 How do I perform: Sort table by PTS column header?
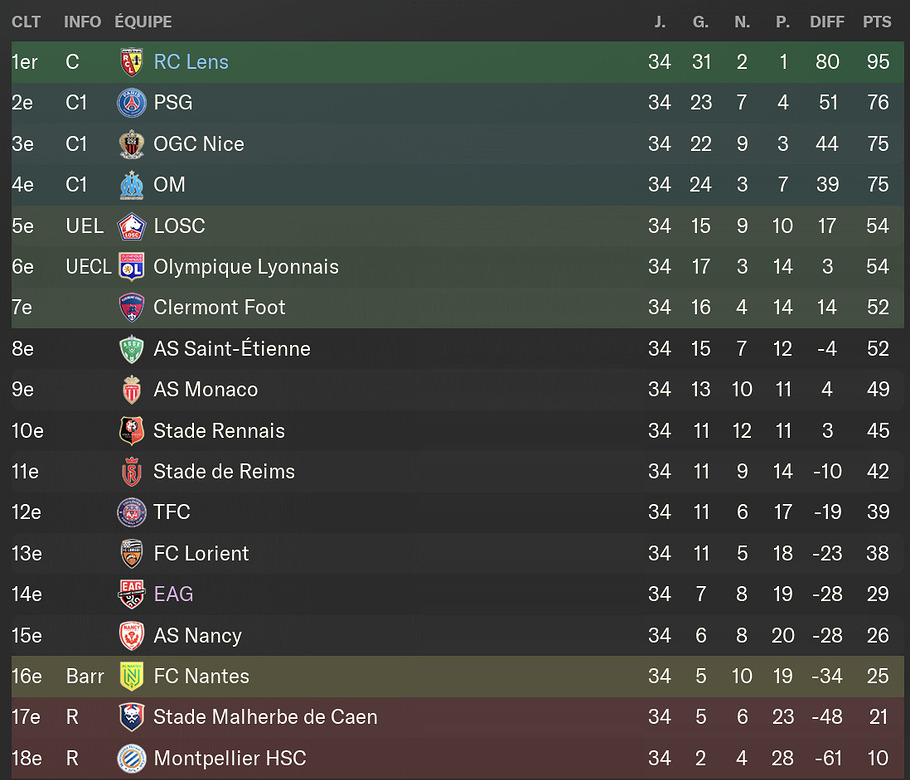click(877, 21)
